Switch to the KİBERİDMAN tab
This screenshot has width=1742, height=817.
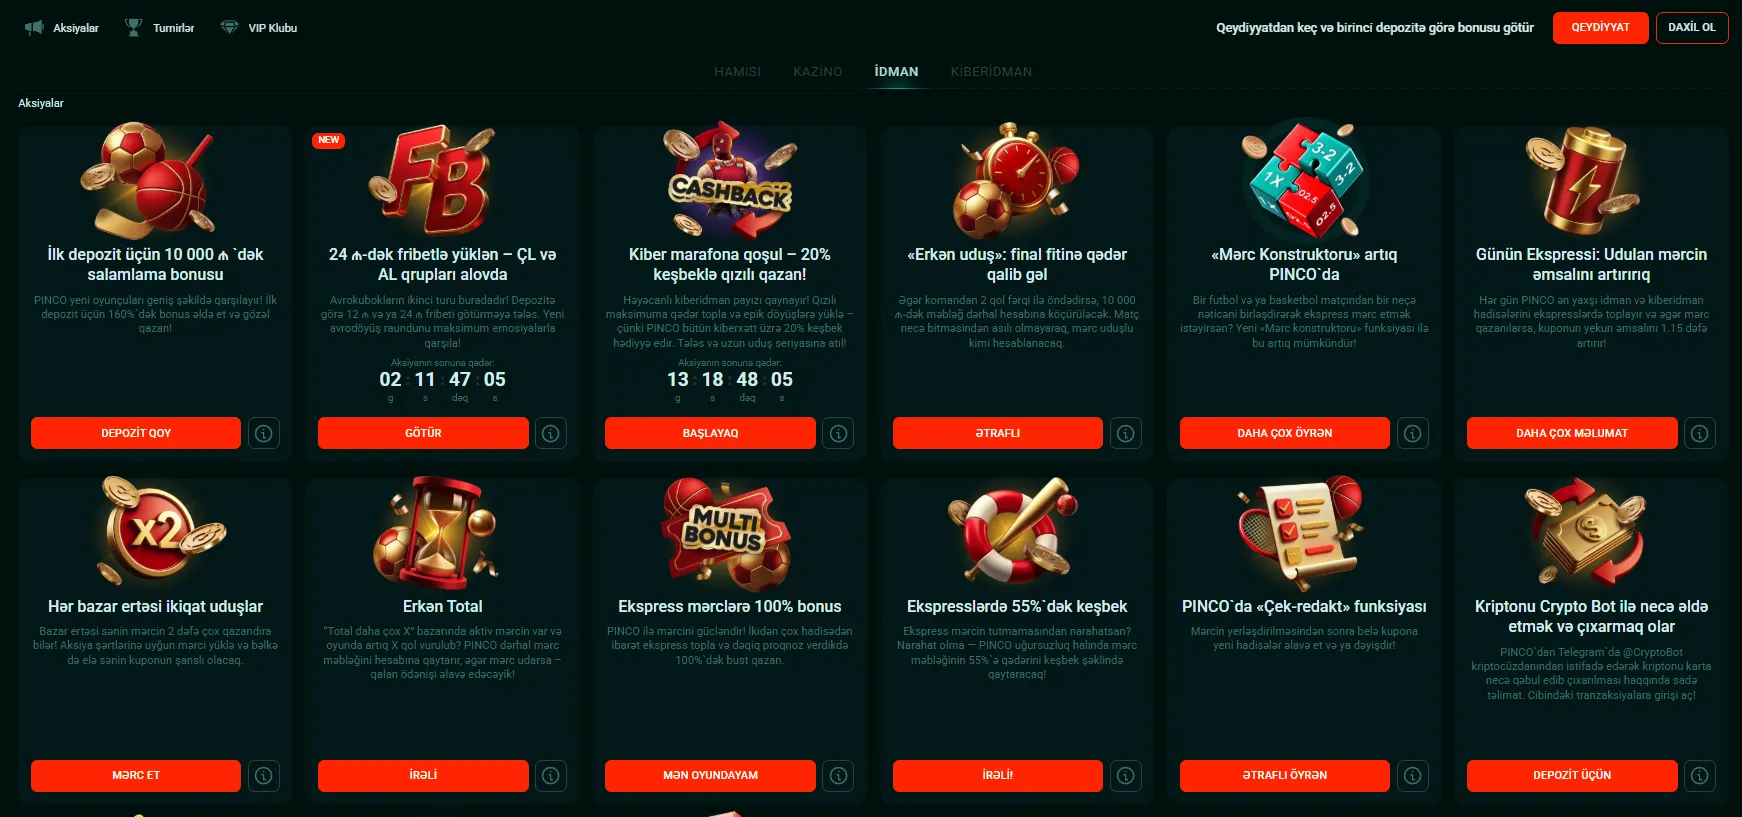(991, 72)
